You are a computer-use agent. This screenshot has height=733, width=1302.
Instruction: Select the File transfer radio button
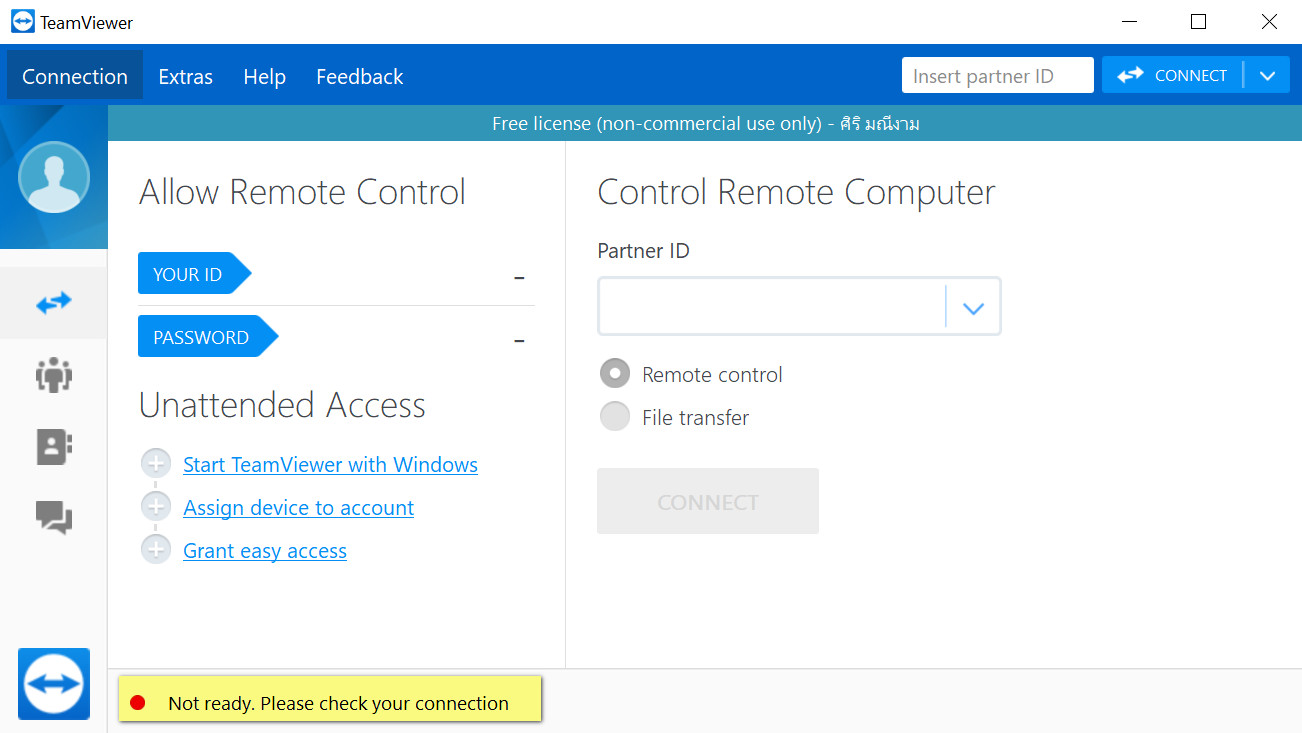[x=615, y=417]
